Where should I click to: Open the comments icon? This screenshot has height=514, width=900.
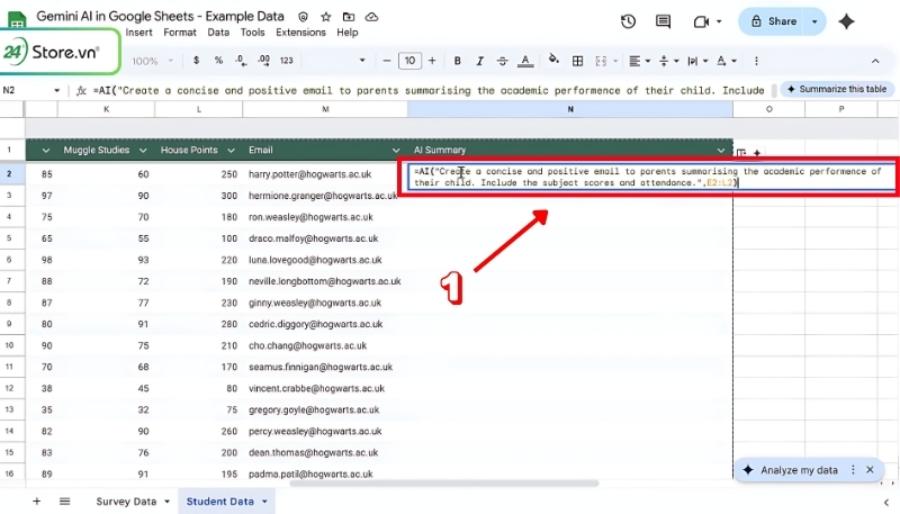pyautogui.click(x=663, y=22)
